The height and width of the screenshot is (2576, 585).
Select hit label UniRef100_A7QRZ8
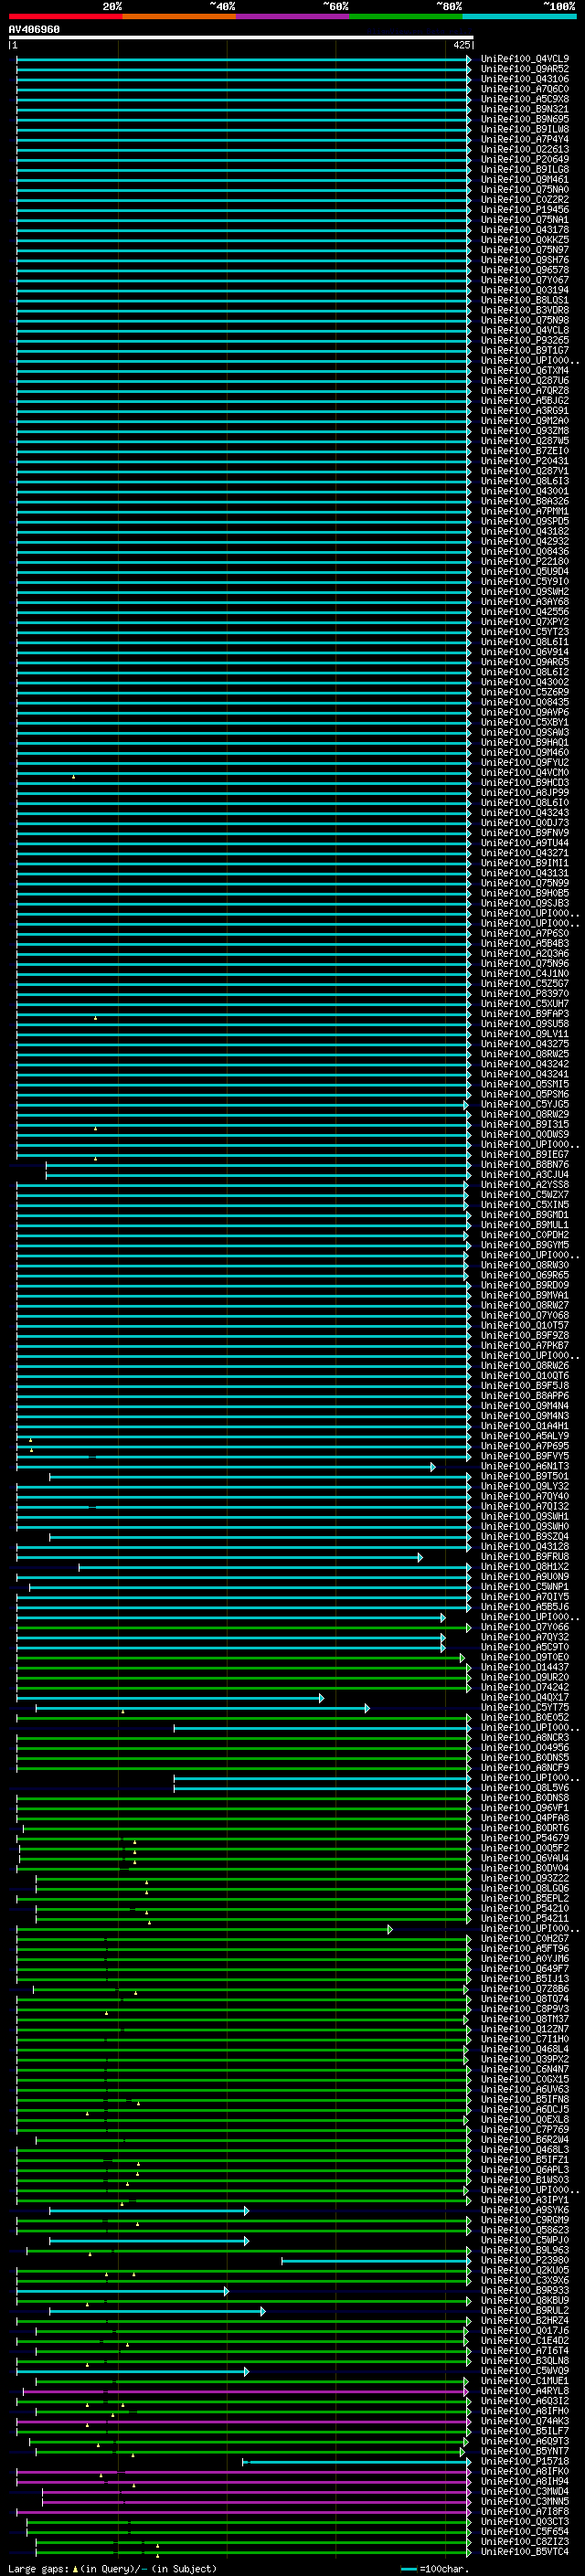pyautogui.click(x=524, y=391)
